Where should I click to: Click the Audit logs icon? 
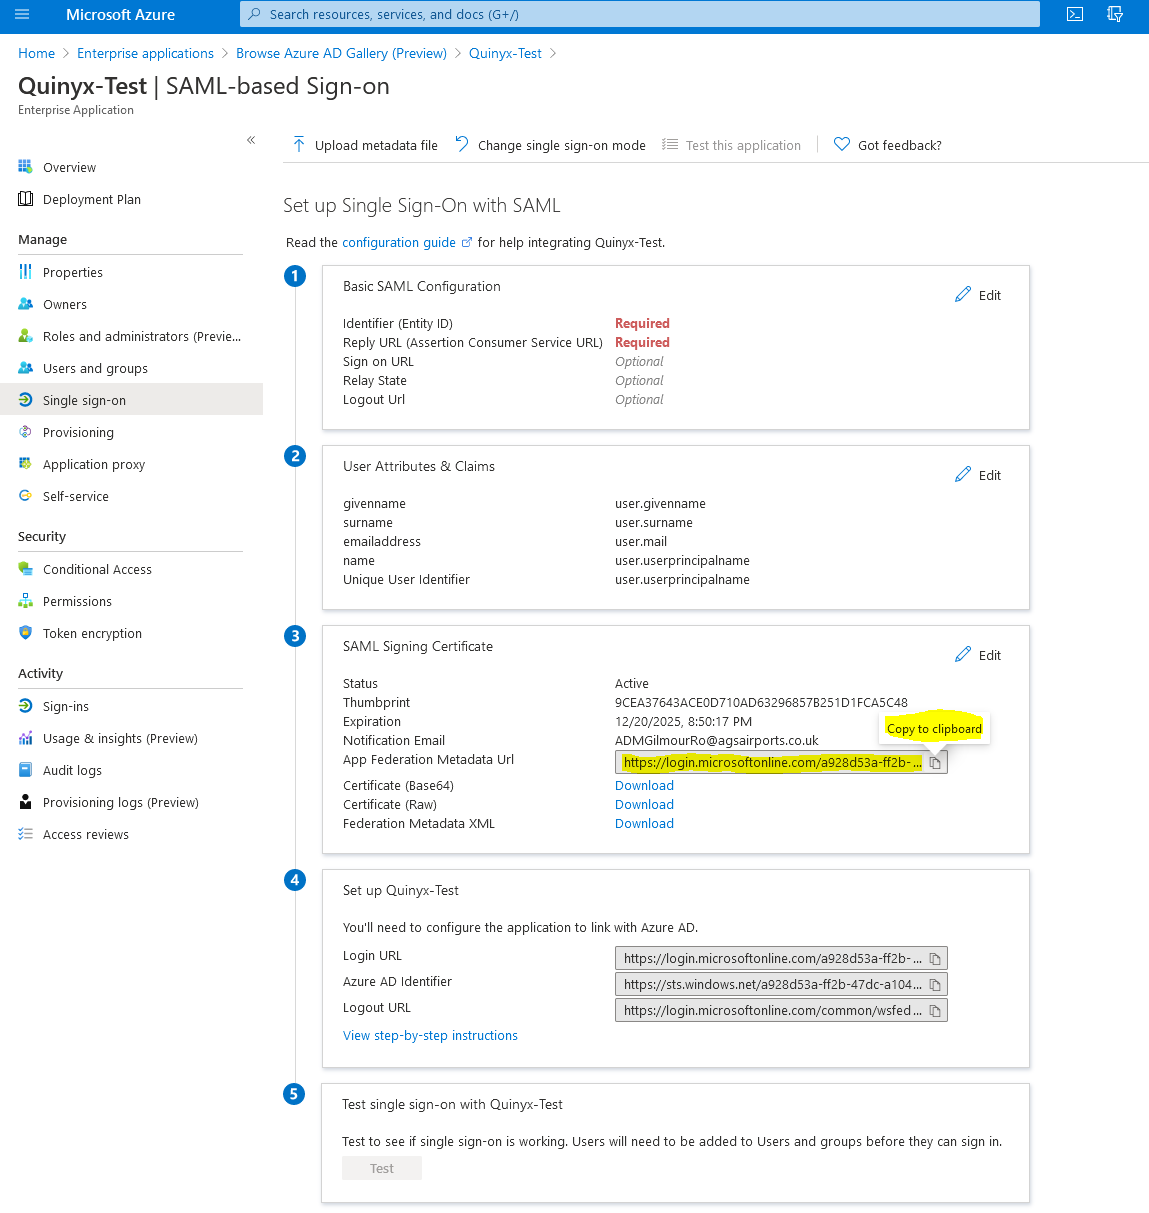25,770
